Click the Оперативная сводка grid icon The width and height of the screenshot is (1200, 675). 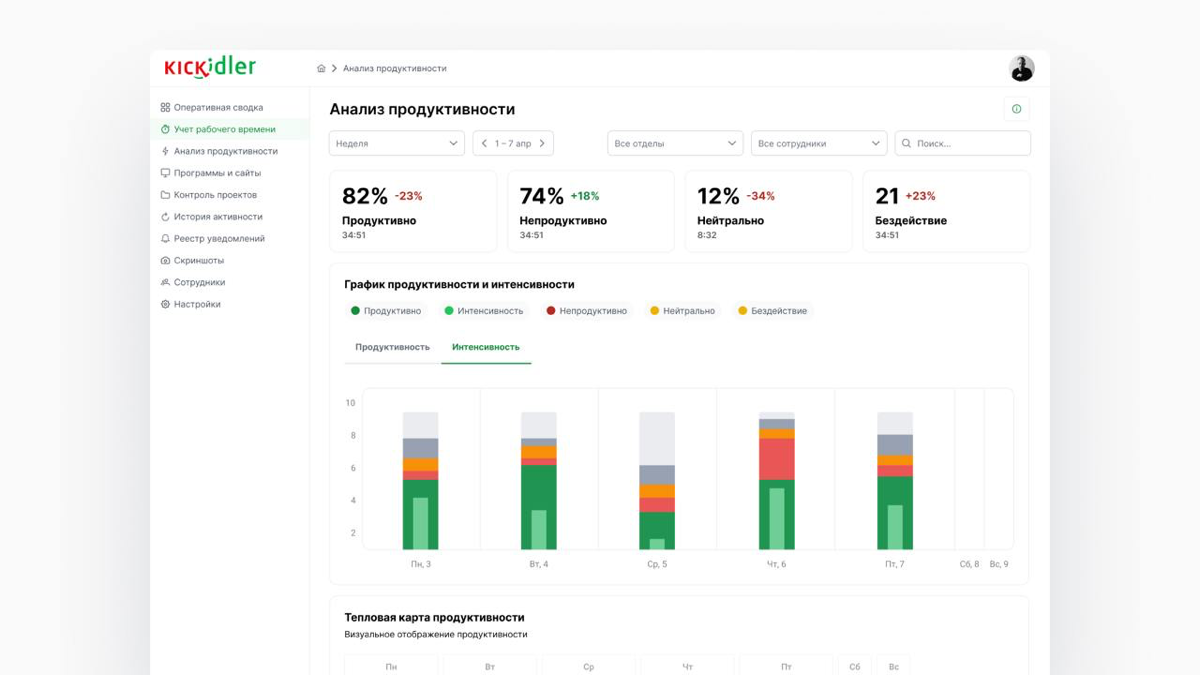(x=165, y=107)
